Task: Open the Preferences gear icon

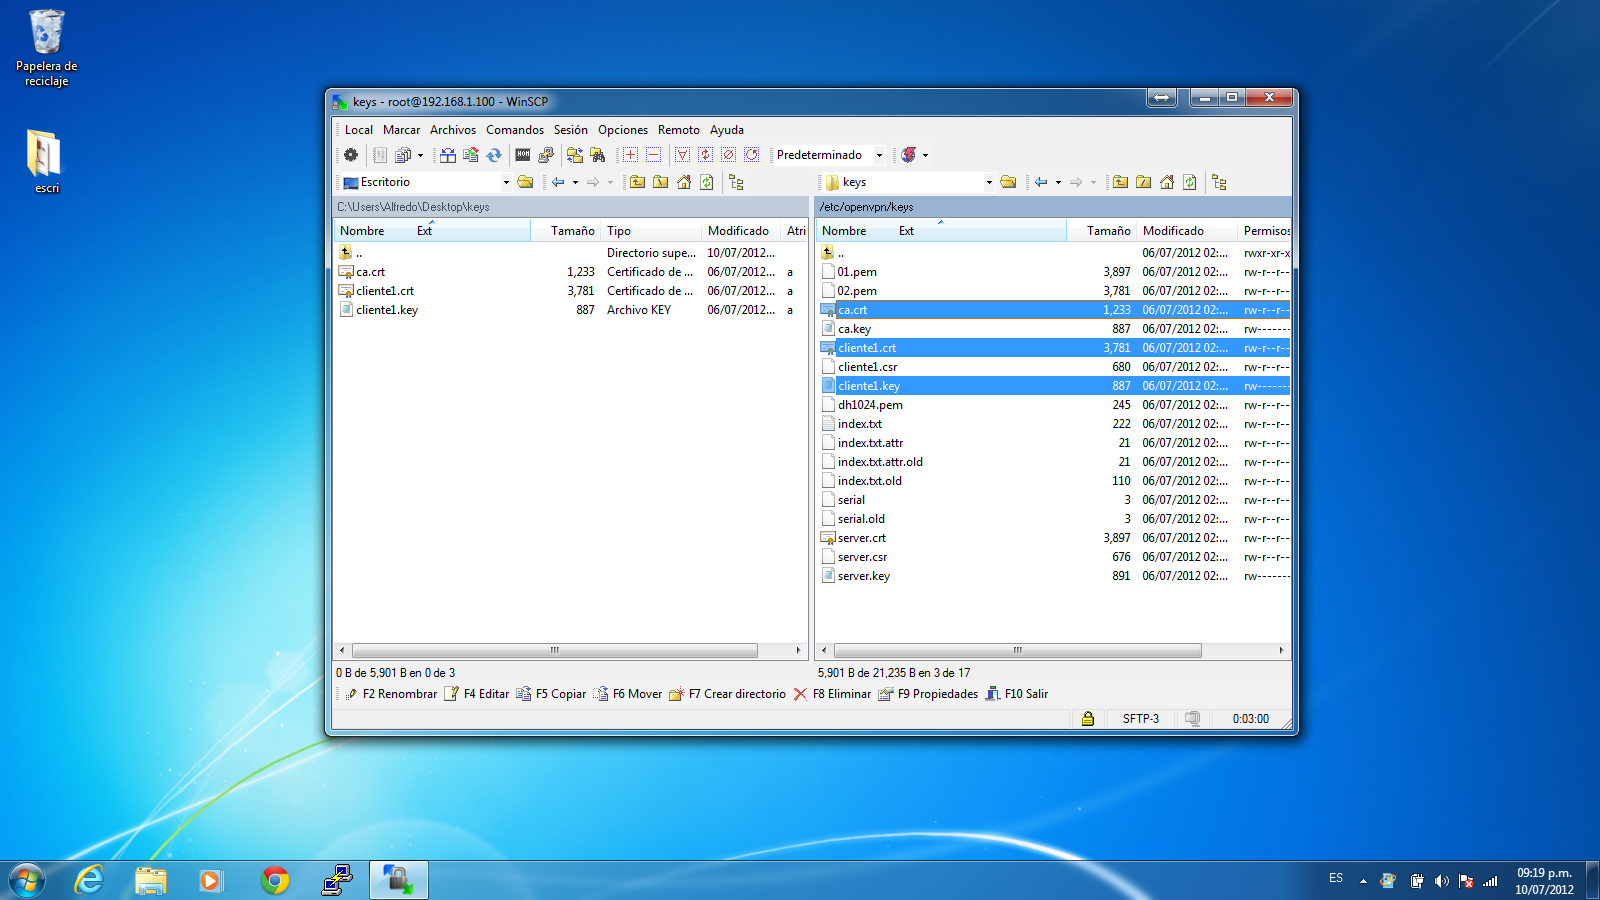Action: pyautogui.click(x=351, y=155)
